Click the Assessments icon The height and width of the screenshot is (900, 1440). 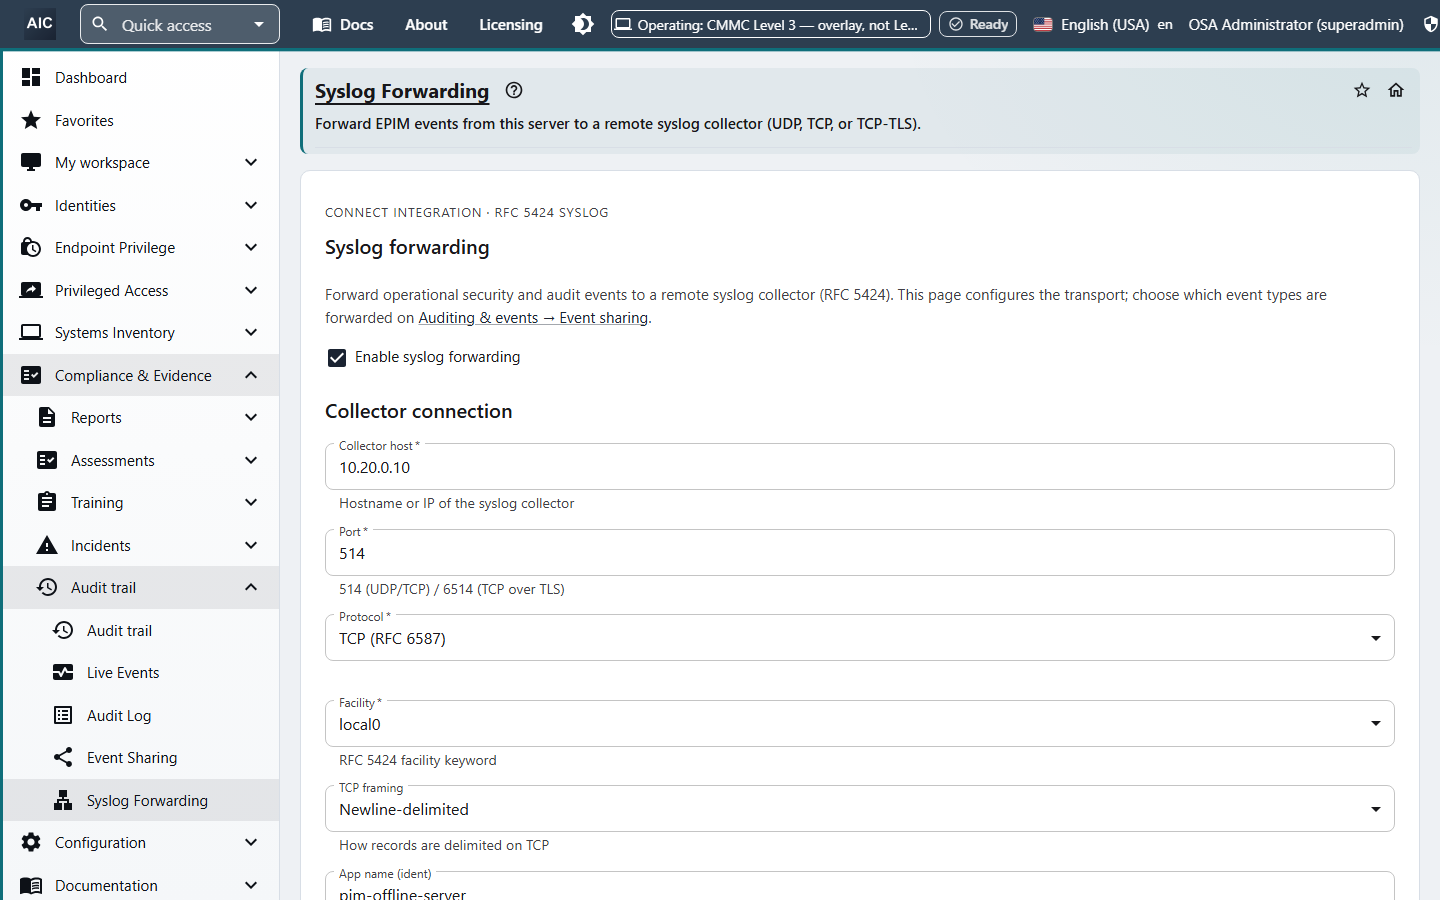tap(47, 460)
